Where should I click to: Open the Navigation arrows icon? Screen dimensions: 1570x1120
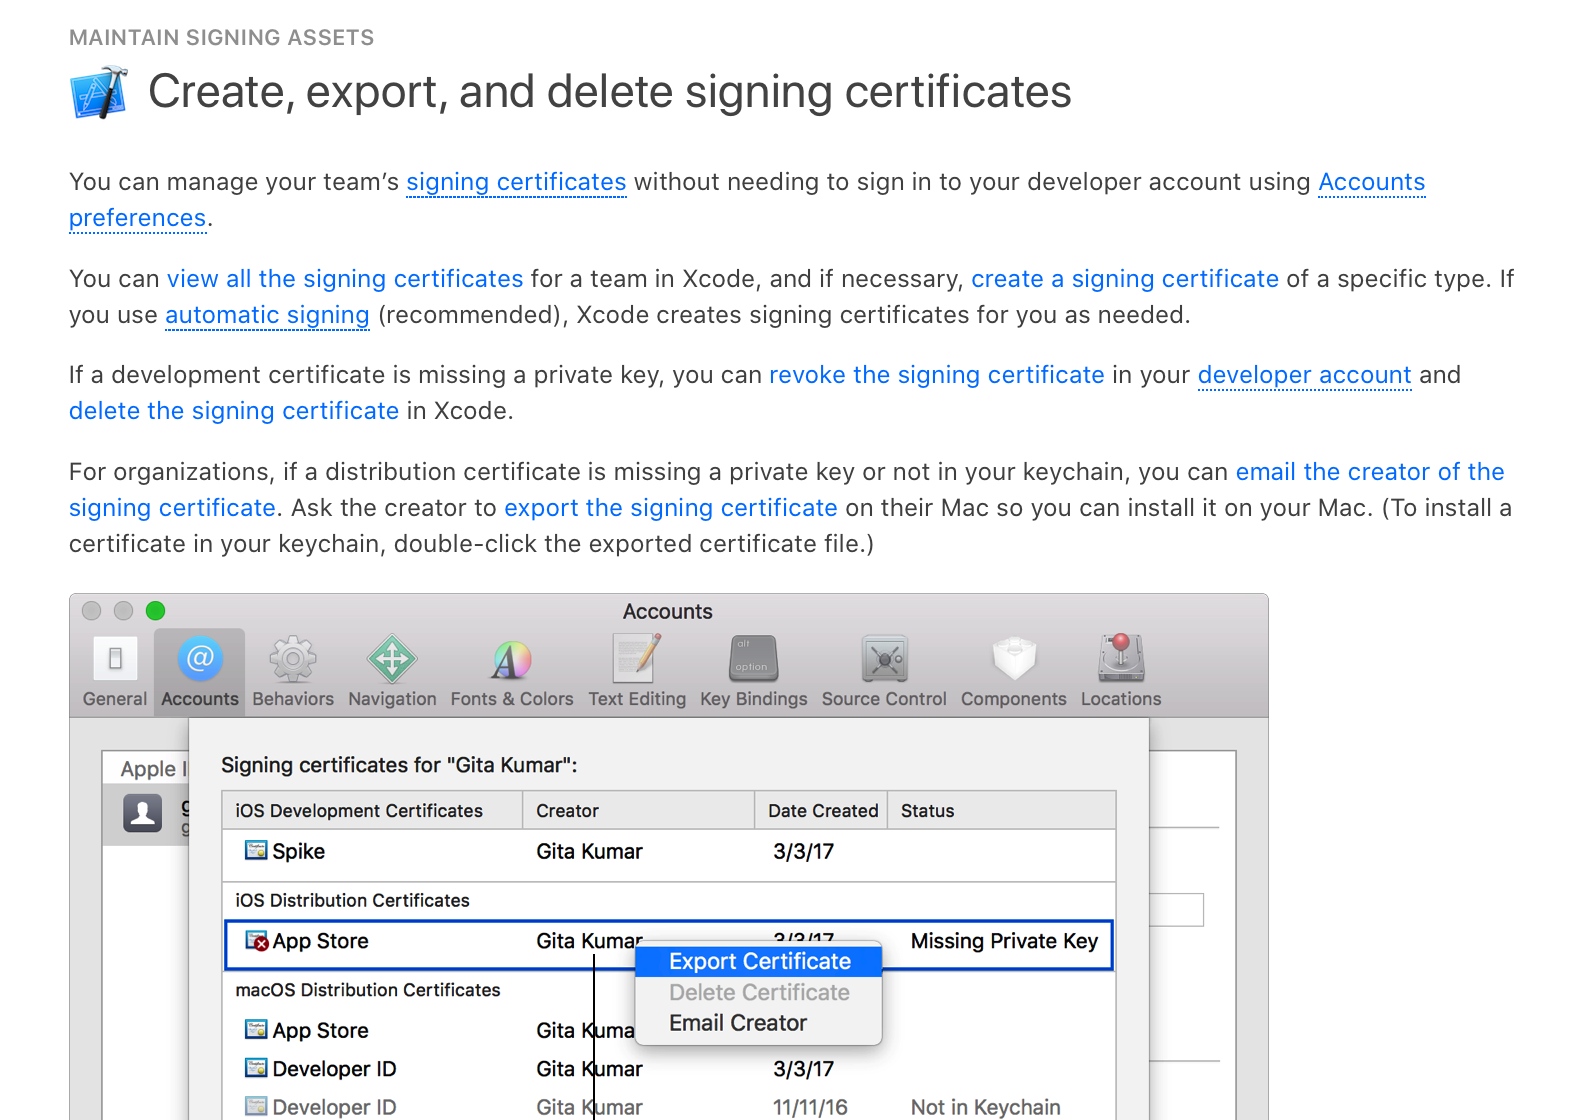pyautogui.click(x=392, y=659)
